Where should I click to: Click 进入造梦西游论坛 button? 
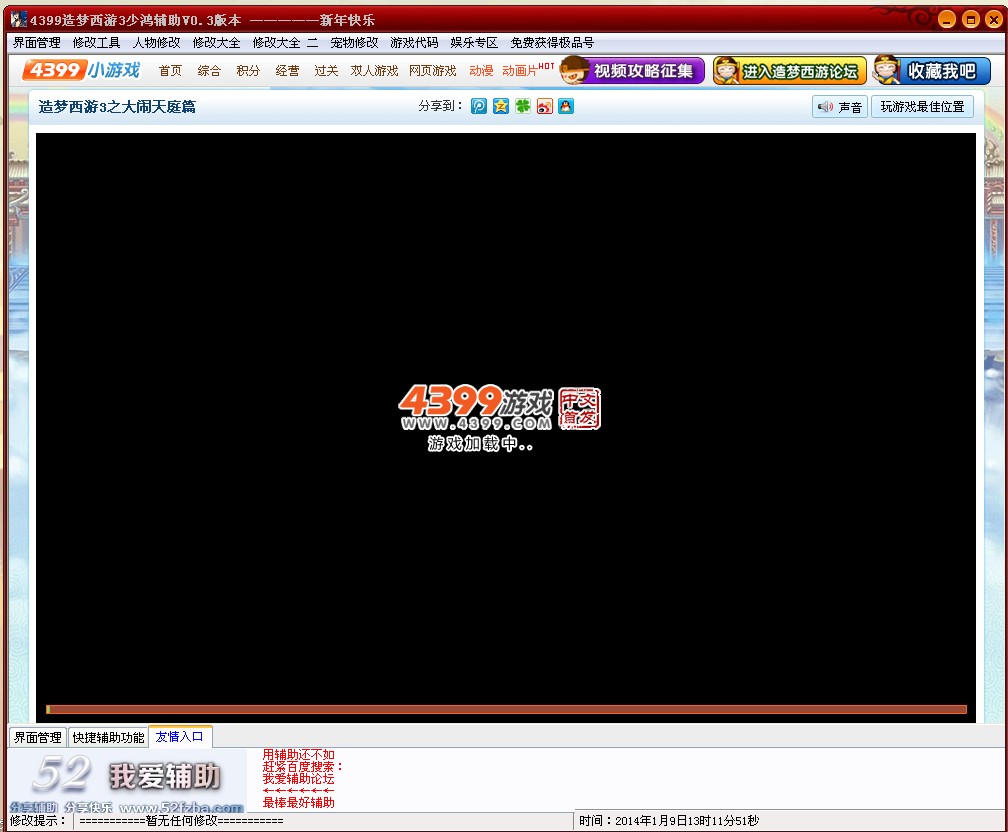pos(789,71)
